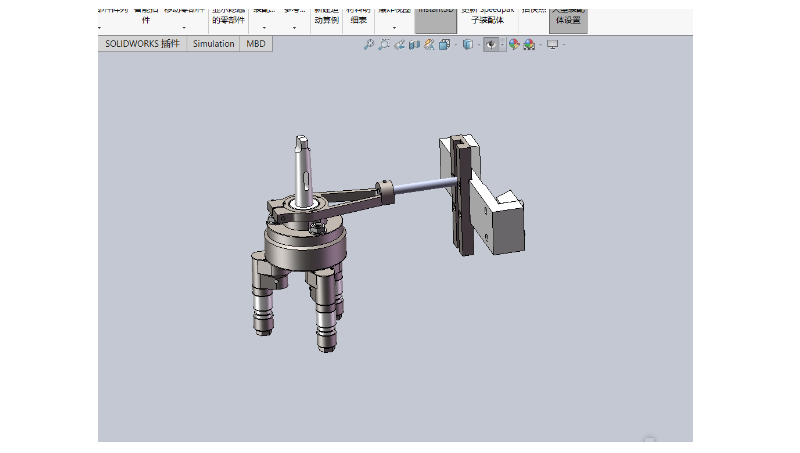Click Dynamic Annotation Views icon

[x=429, y=45]
